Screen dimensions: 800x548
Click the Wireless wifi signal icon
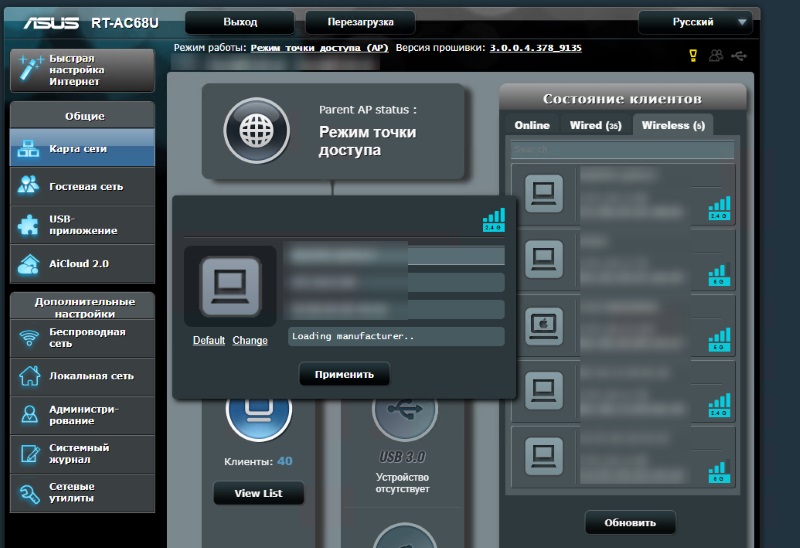point(29,338)
